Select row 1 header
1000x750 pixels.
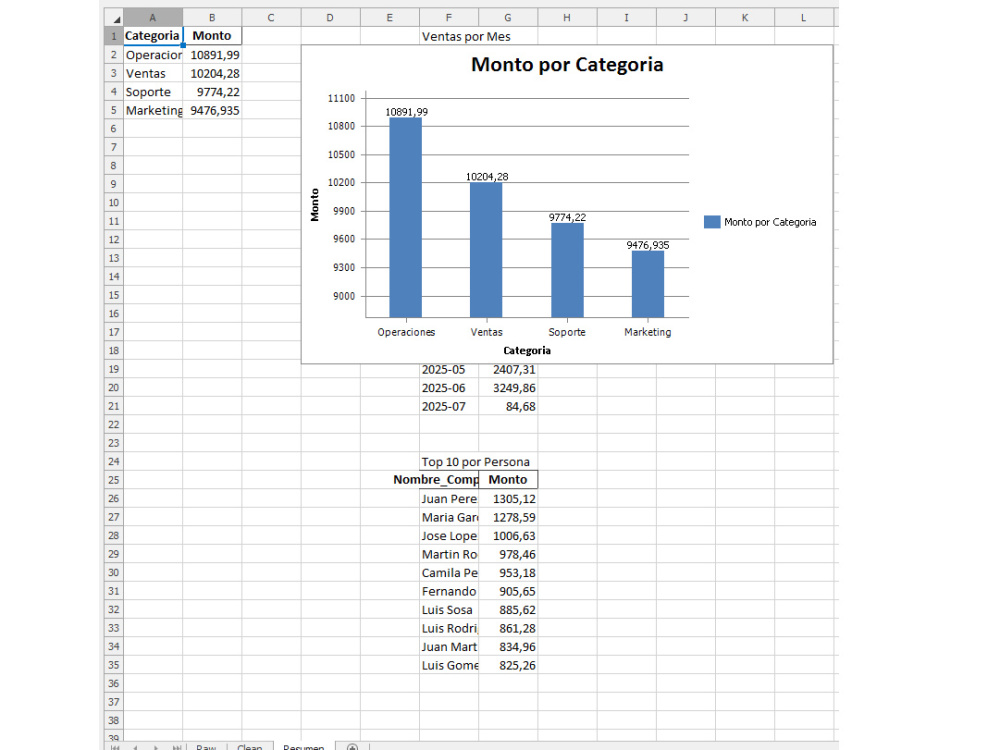click(114, 36)
